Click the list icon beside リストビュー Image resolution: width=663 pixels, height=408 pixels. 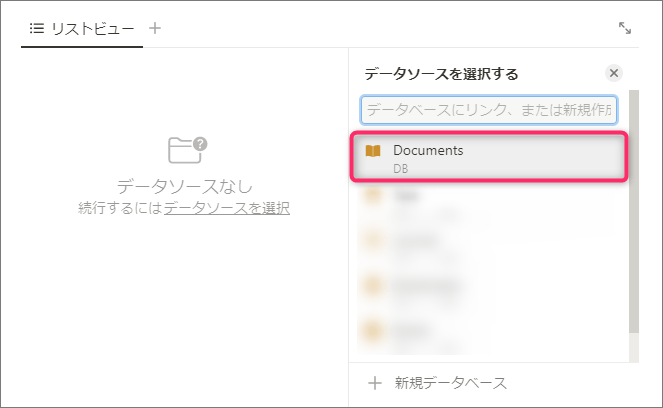coord(36,28)
